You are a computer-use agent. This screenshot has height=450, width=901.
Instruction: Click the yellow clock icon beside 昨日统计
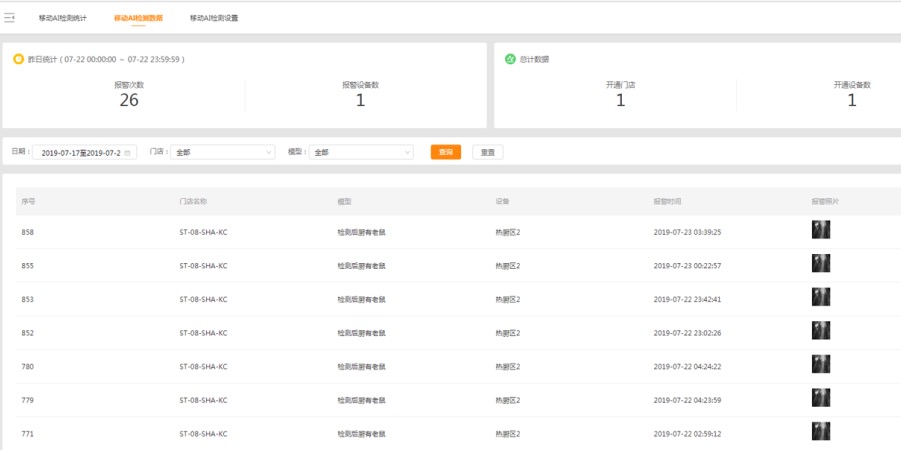(18, 59)
